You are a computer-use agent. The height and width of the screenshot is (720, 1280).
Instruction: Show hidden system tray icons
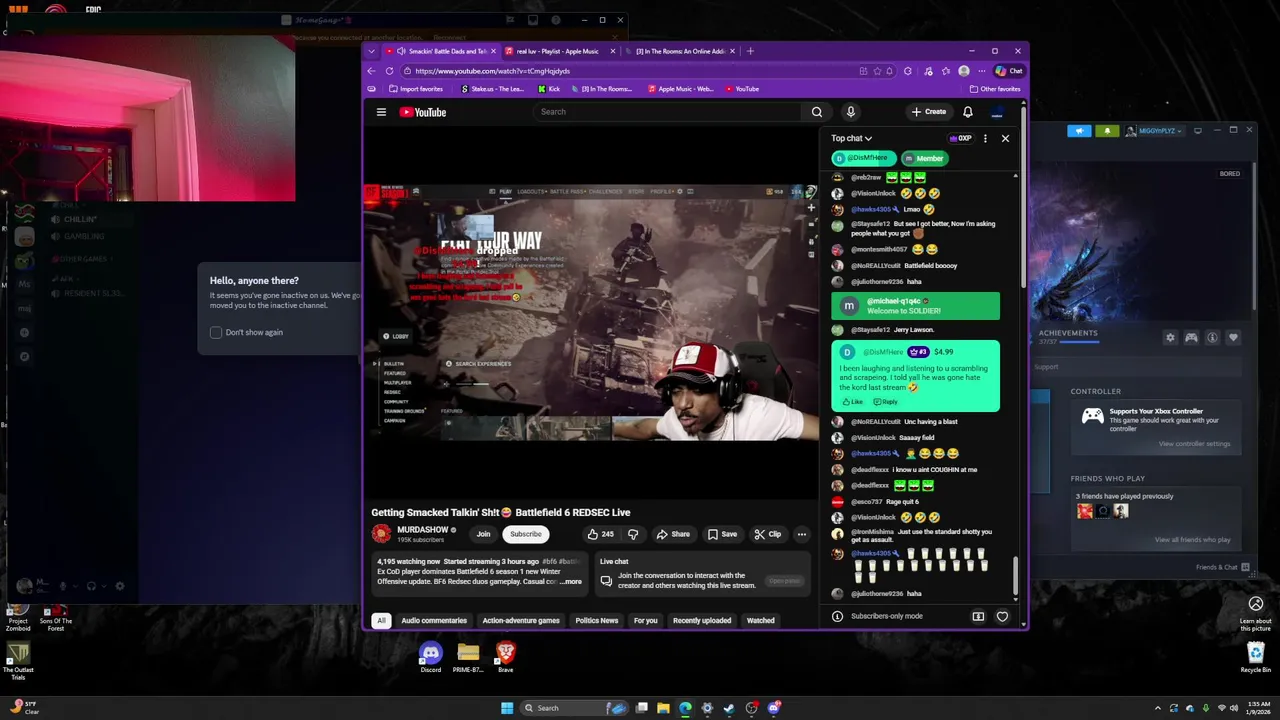coord(1158,708)
